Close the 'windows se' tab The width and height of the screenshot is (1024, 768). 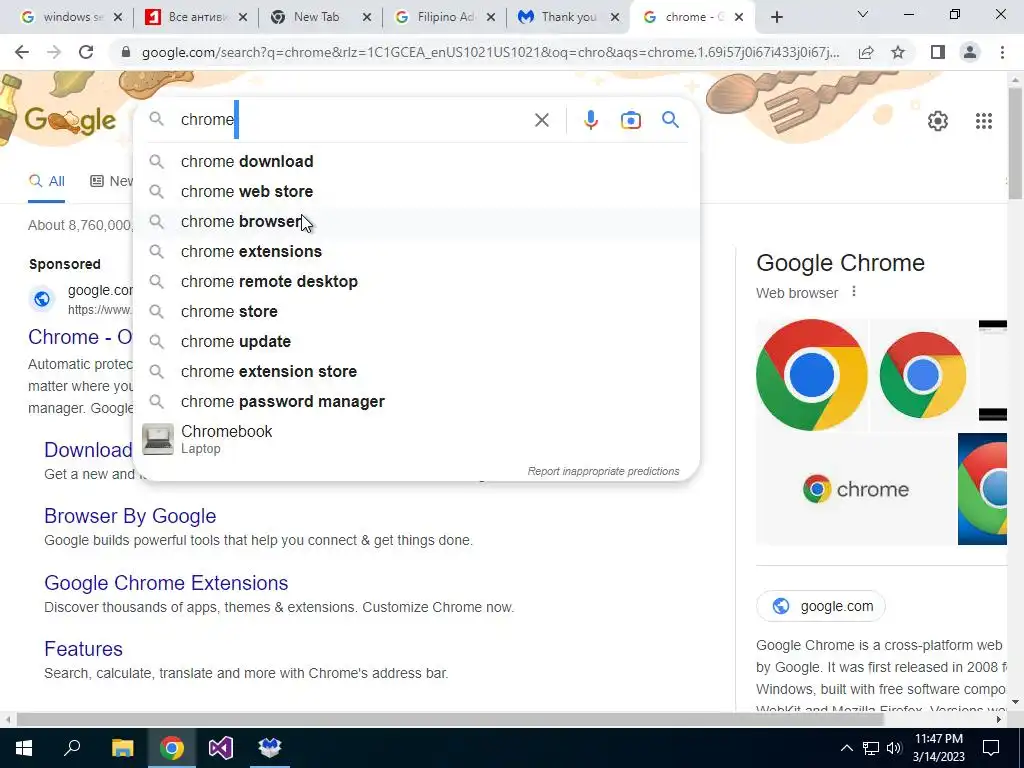118,18
